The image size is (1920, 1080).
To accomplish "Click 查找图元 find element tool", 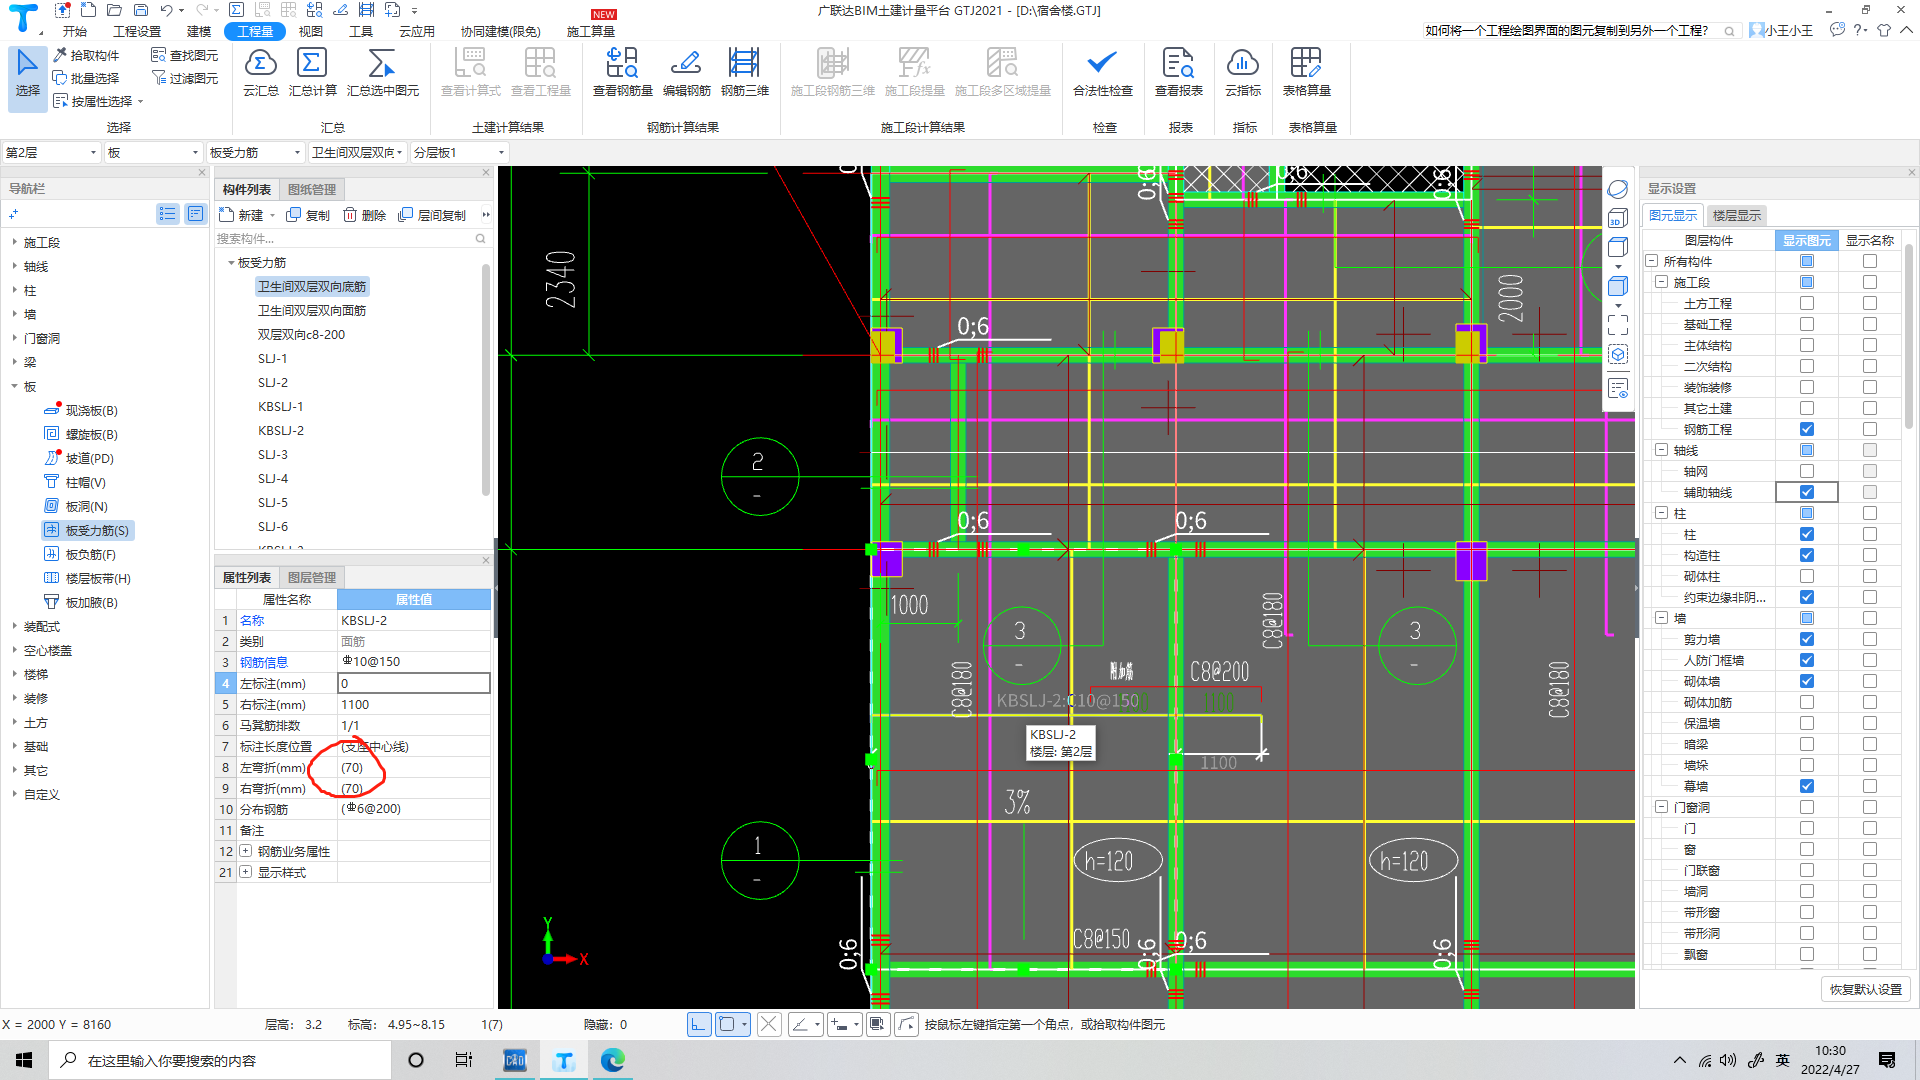I will coord(184,55).
